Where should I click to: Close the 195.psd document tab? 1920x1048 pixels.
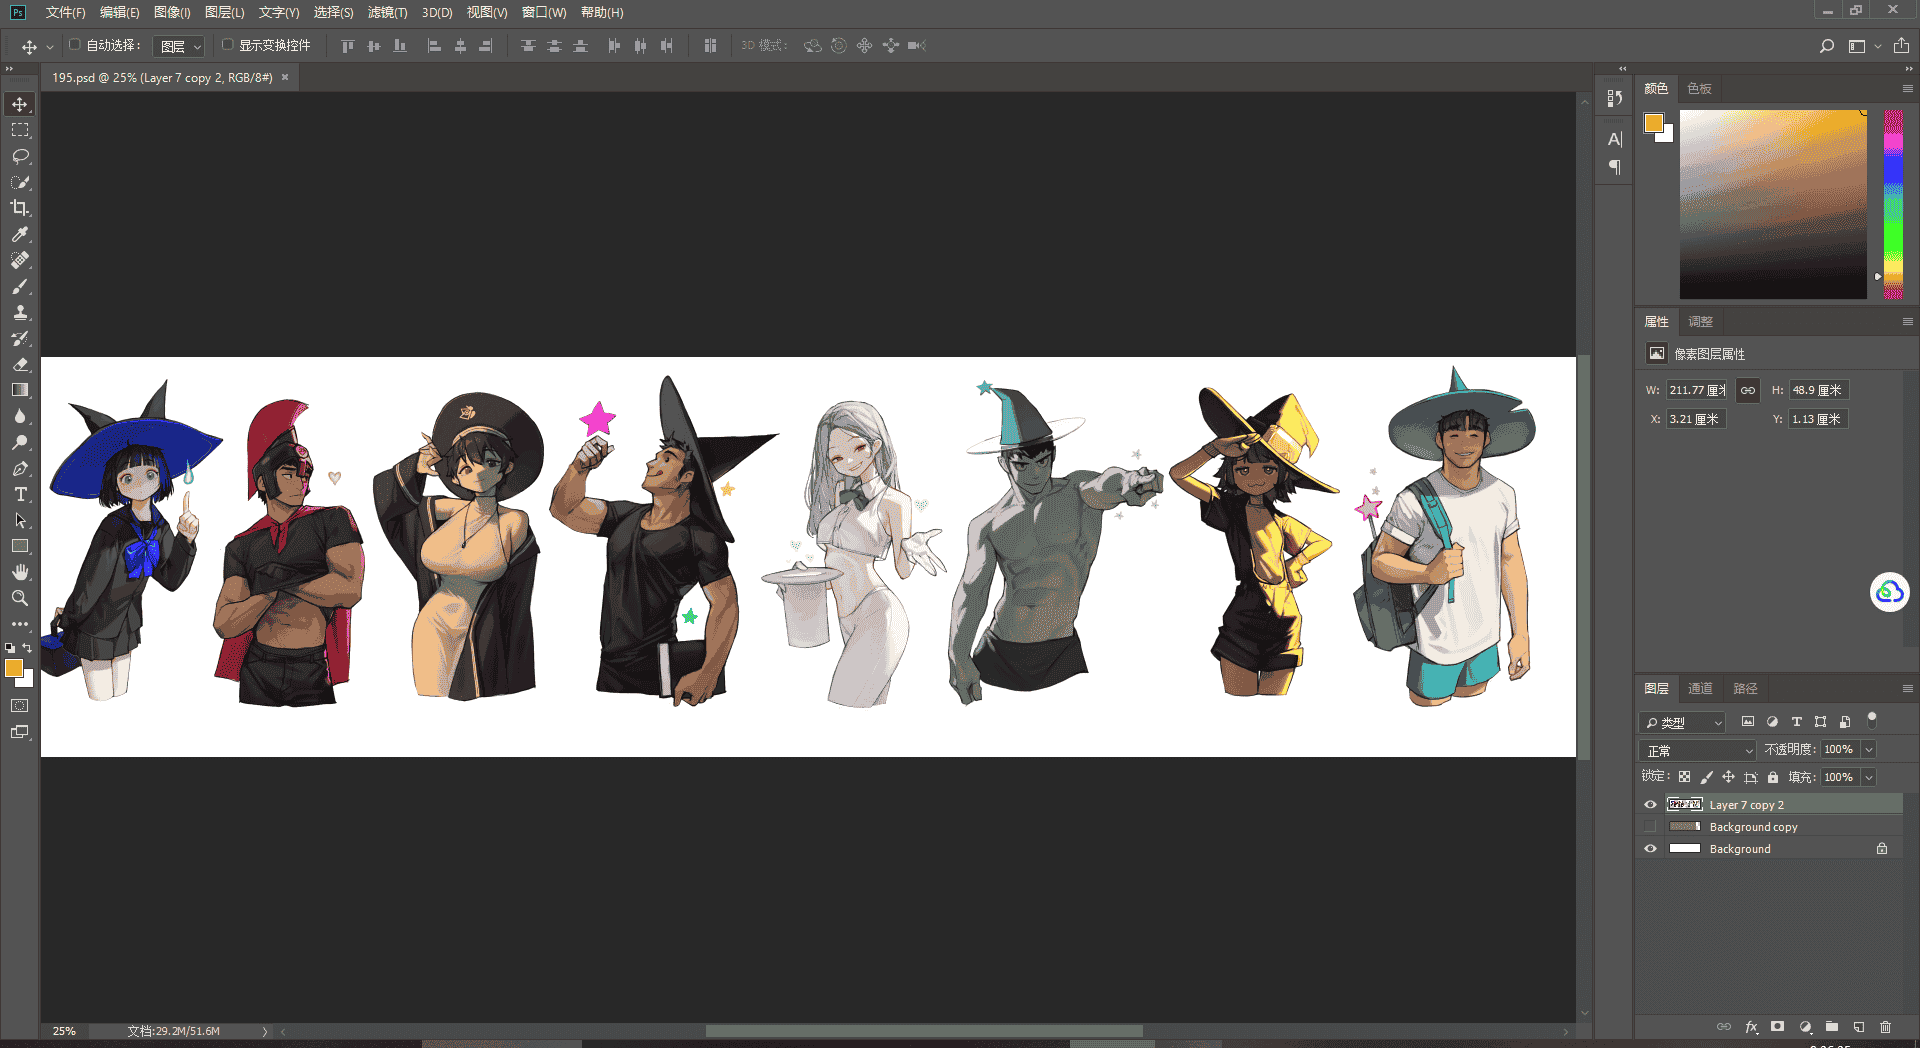pos(285,77)
